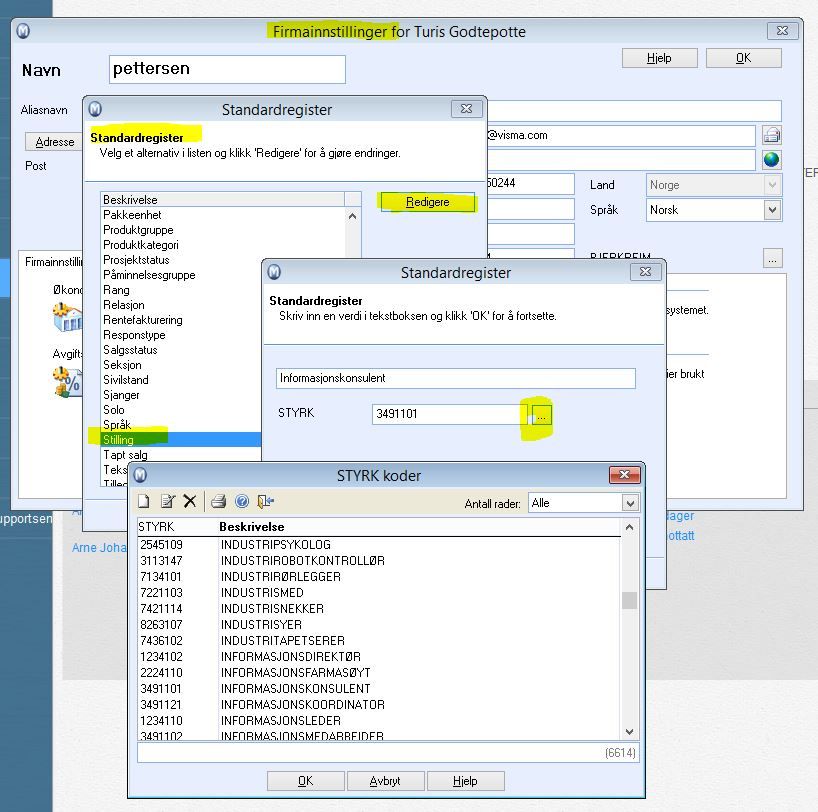Select the INFORMASJONSKOORDINATOR row
Viewport: 818px width, 812px height.
pos(379,705)
